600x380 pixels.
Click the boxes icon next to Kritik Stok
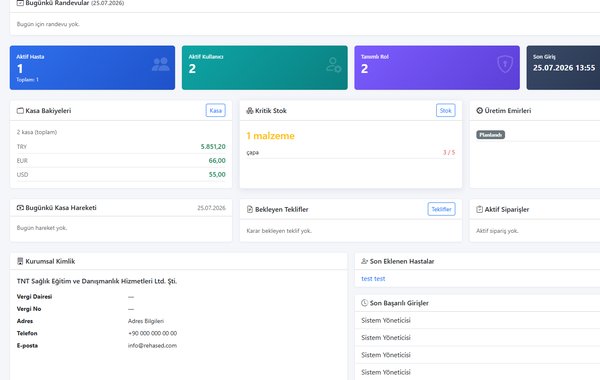[250, 111]
